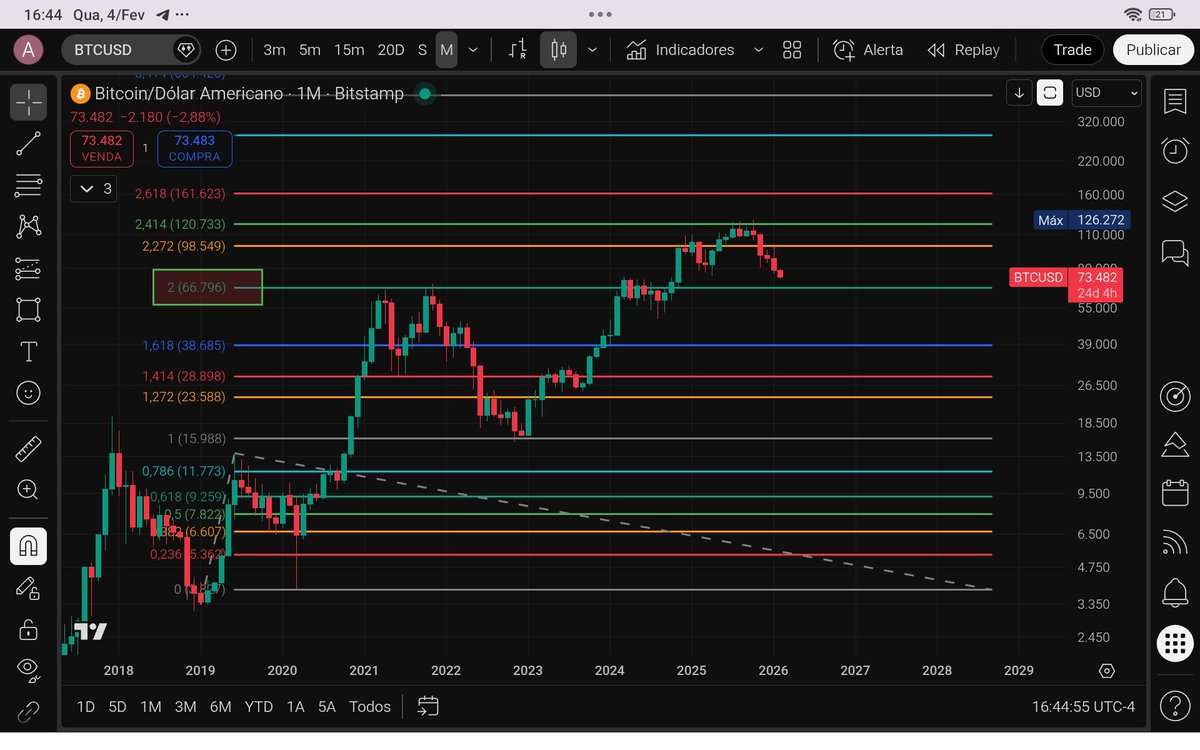Open the Indicadores menu
1200x750 pixels.
click(680, 50)
